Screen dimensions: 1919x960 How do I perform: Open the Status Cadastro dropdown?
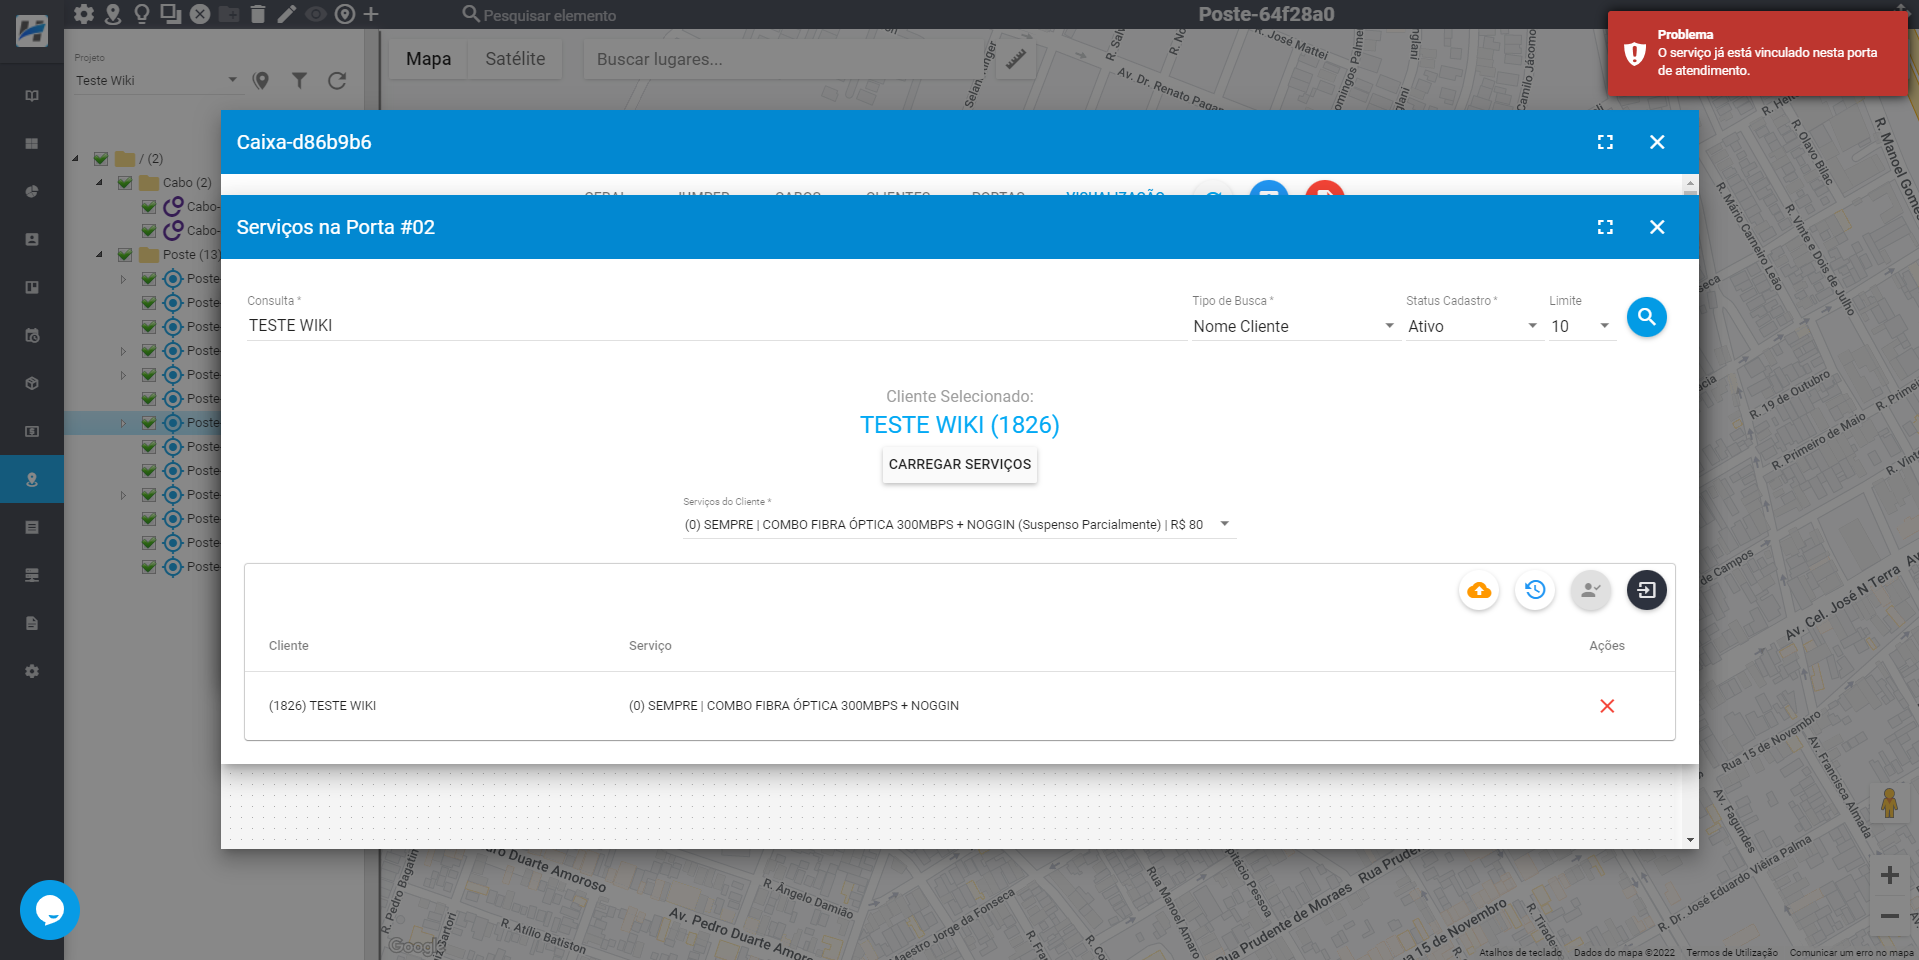click(x=1471, y=326)
